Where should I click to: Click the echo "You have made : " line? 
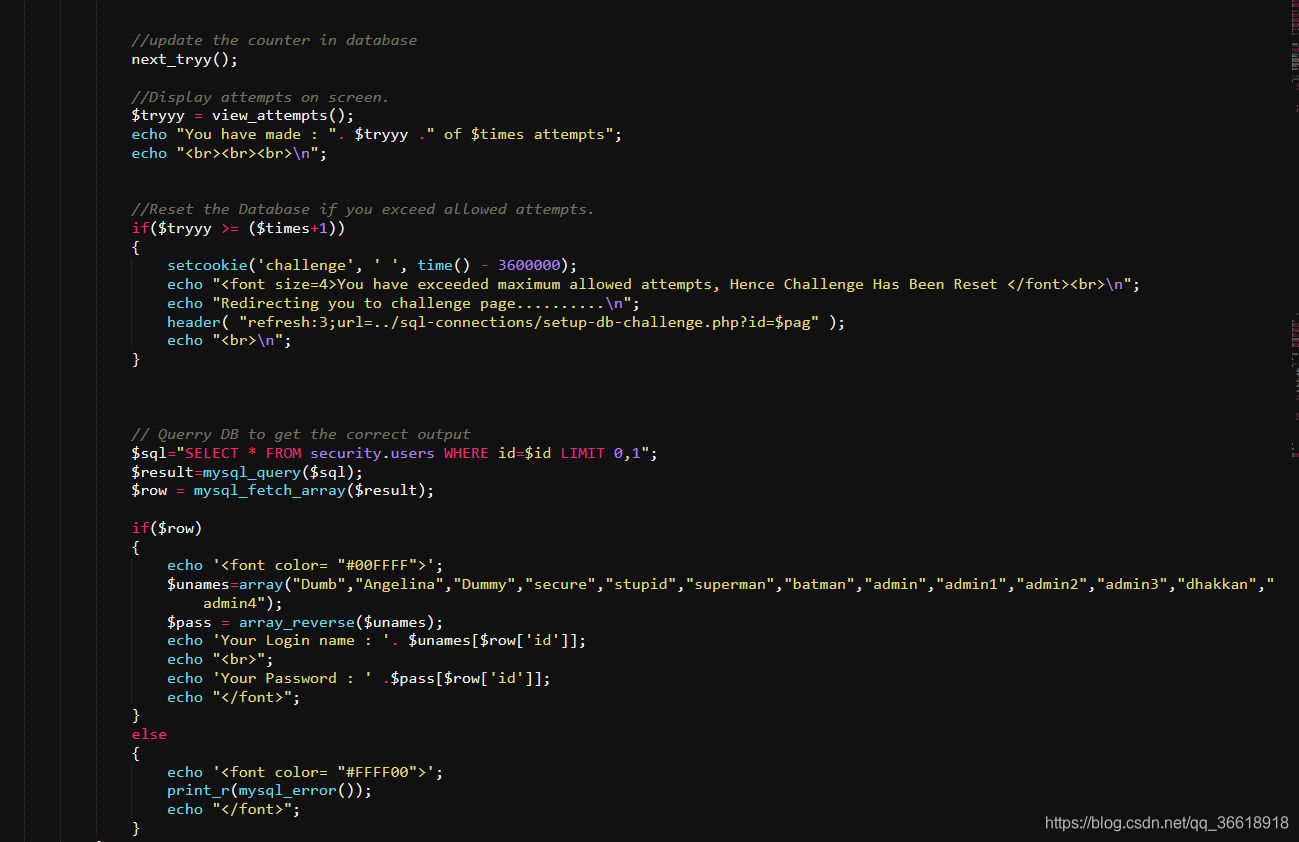(x=376, y=134)
